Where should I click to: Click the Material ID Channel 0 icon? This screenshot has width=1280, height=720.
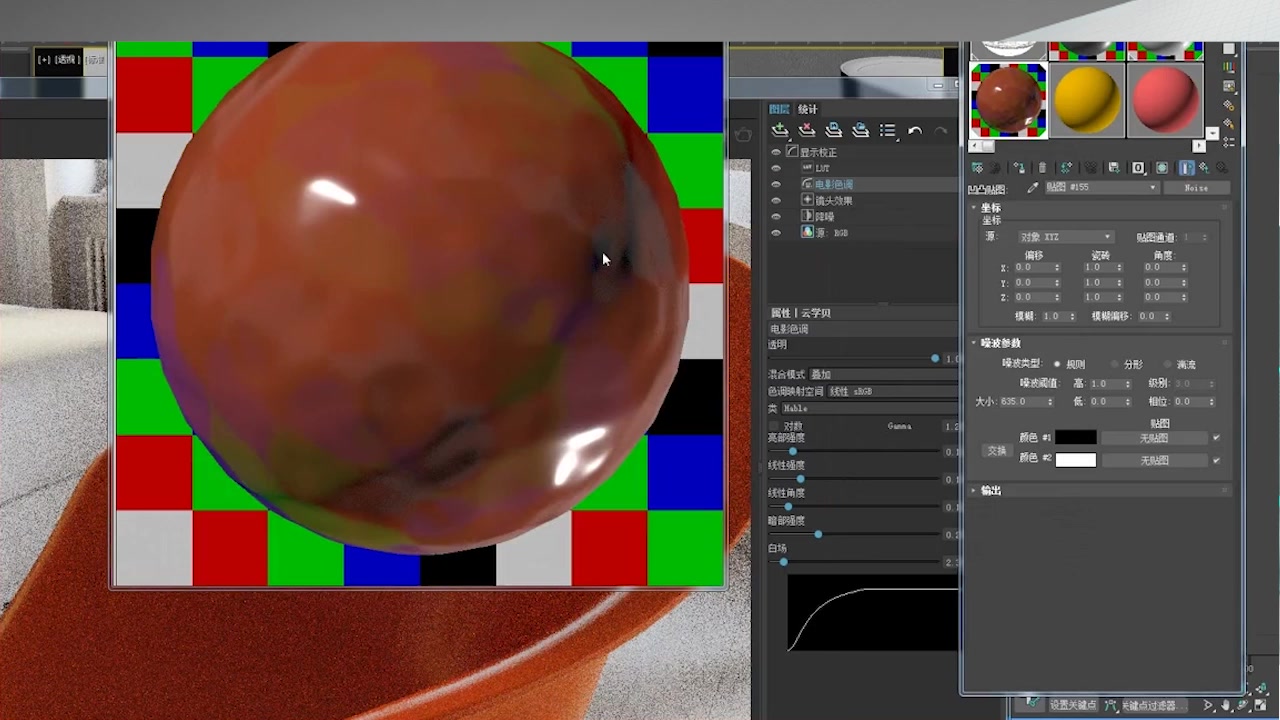pyautogui.click(x=1138, y=168)
